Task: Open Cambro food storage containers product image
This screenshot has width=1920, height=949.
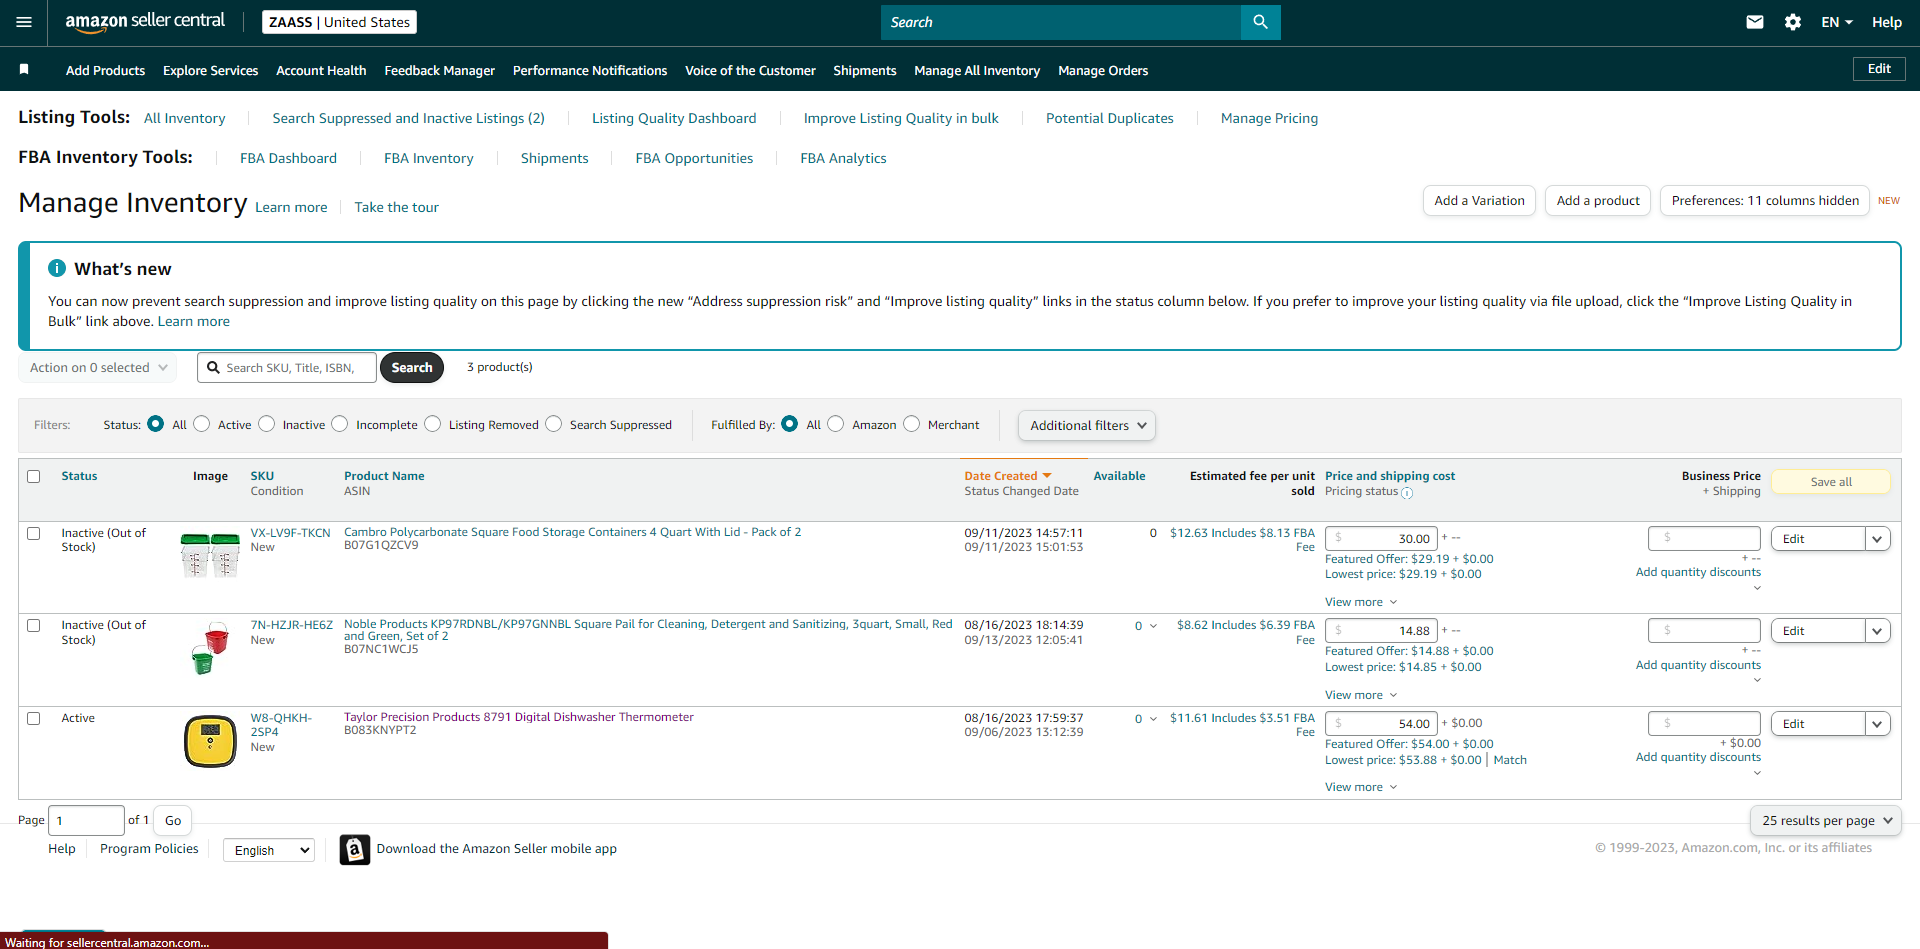Action: tap(210, 554)
